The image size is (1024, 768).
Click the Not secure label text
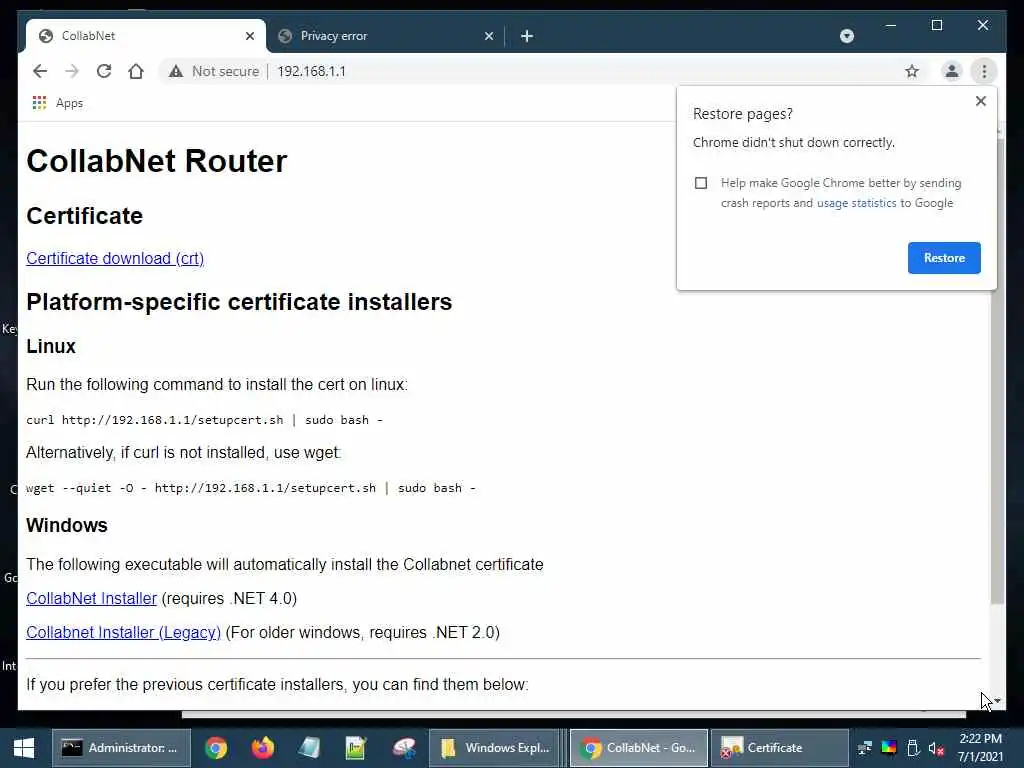tap(225, 71)
